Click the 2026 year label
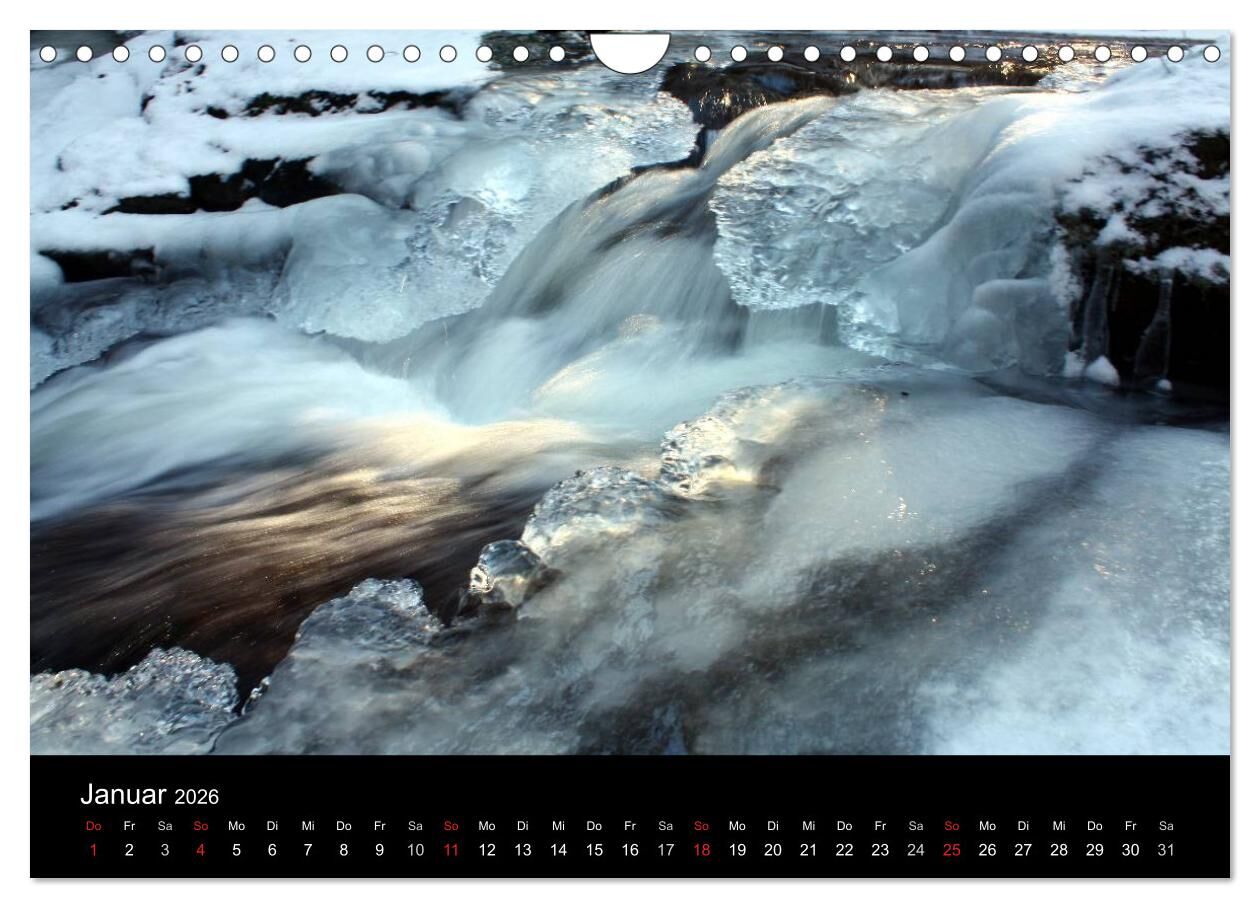1260x908 pixels. (196, 797)
